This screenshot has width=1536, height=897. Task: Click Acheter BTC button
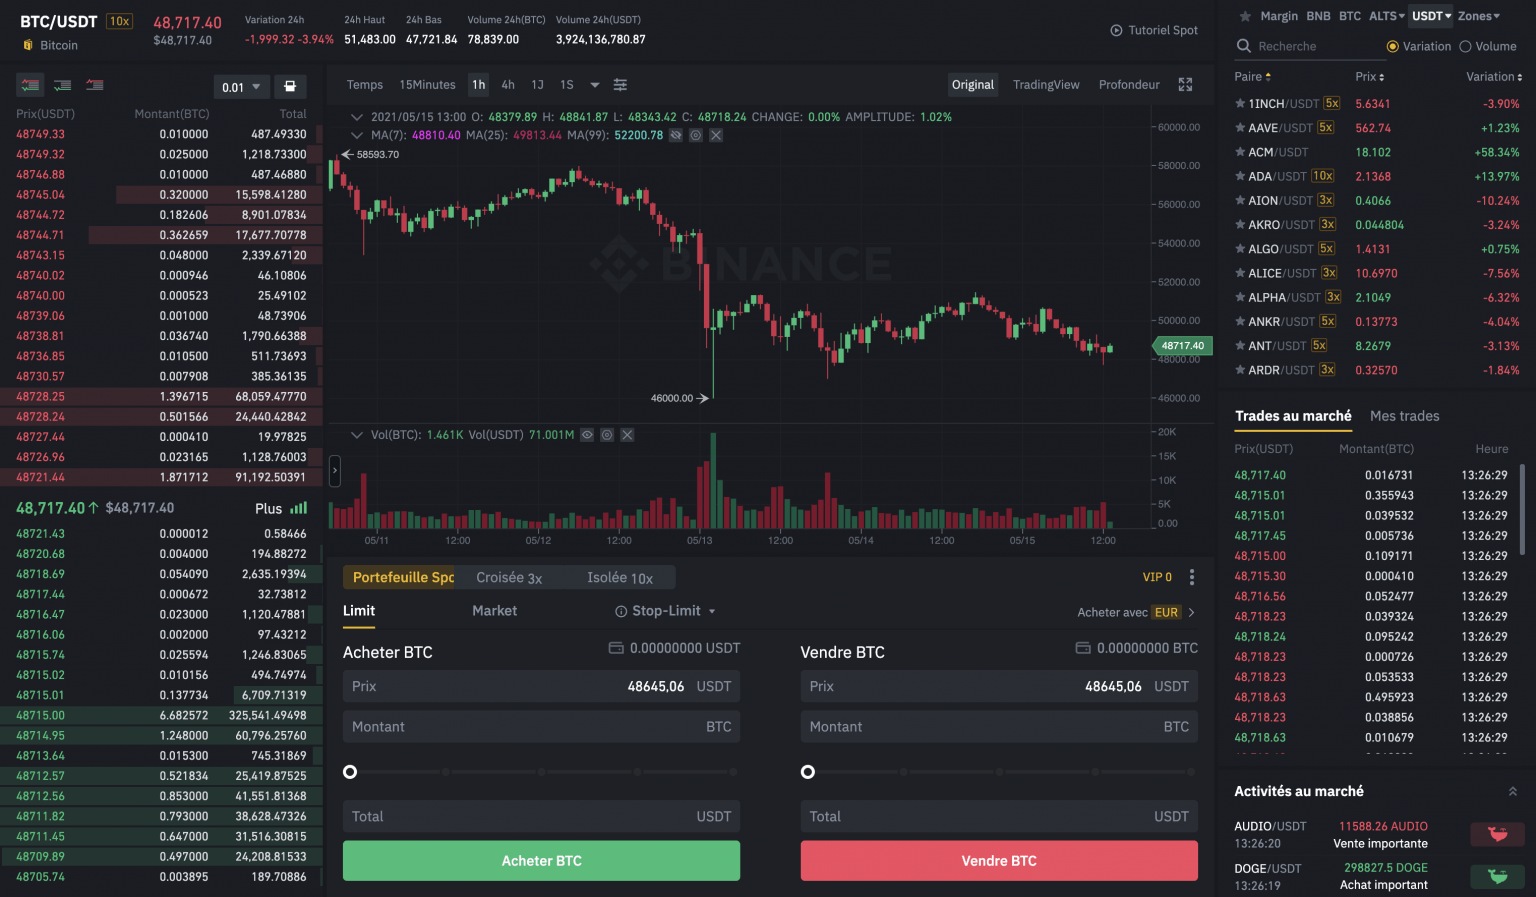tap(541, 861)
